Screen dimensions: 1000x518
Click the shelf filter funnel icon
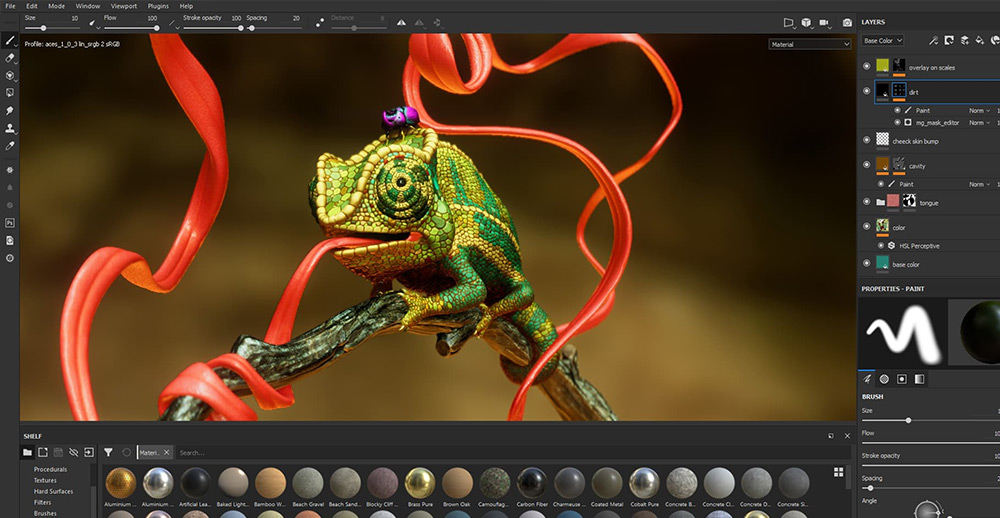coord(108,452)
